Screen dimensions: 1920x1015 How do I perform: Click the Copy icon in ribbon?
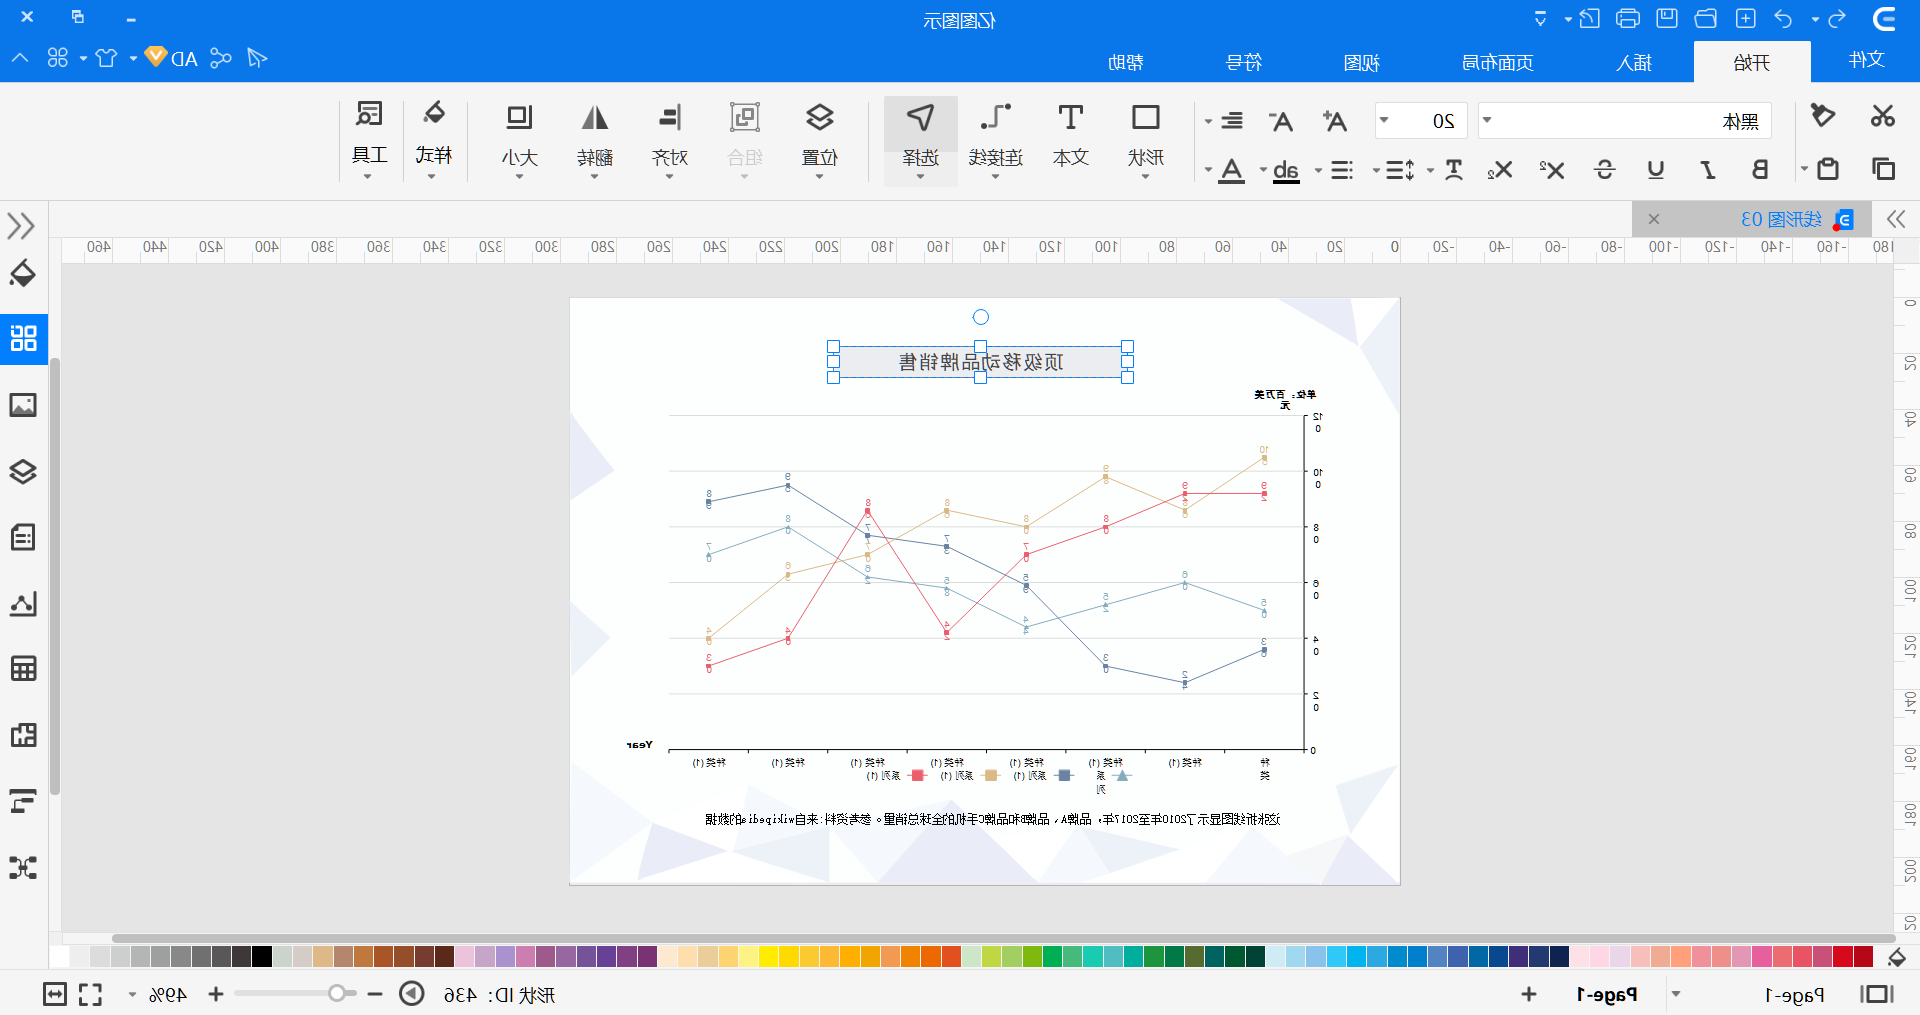pos(1883,169)
